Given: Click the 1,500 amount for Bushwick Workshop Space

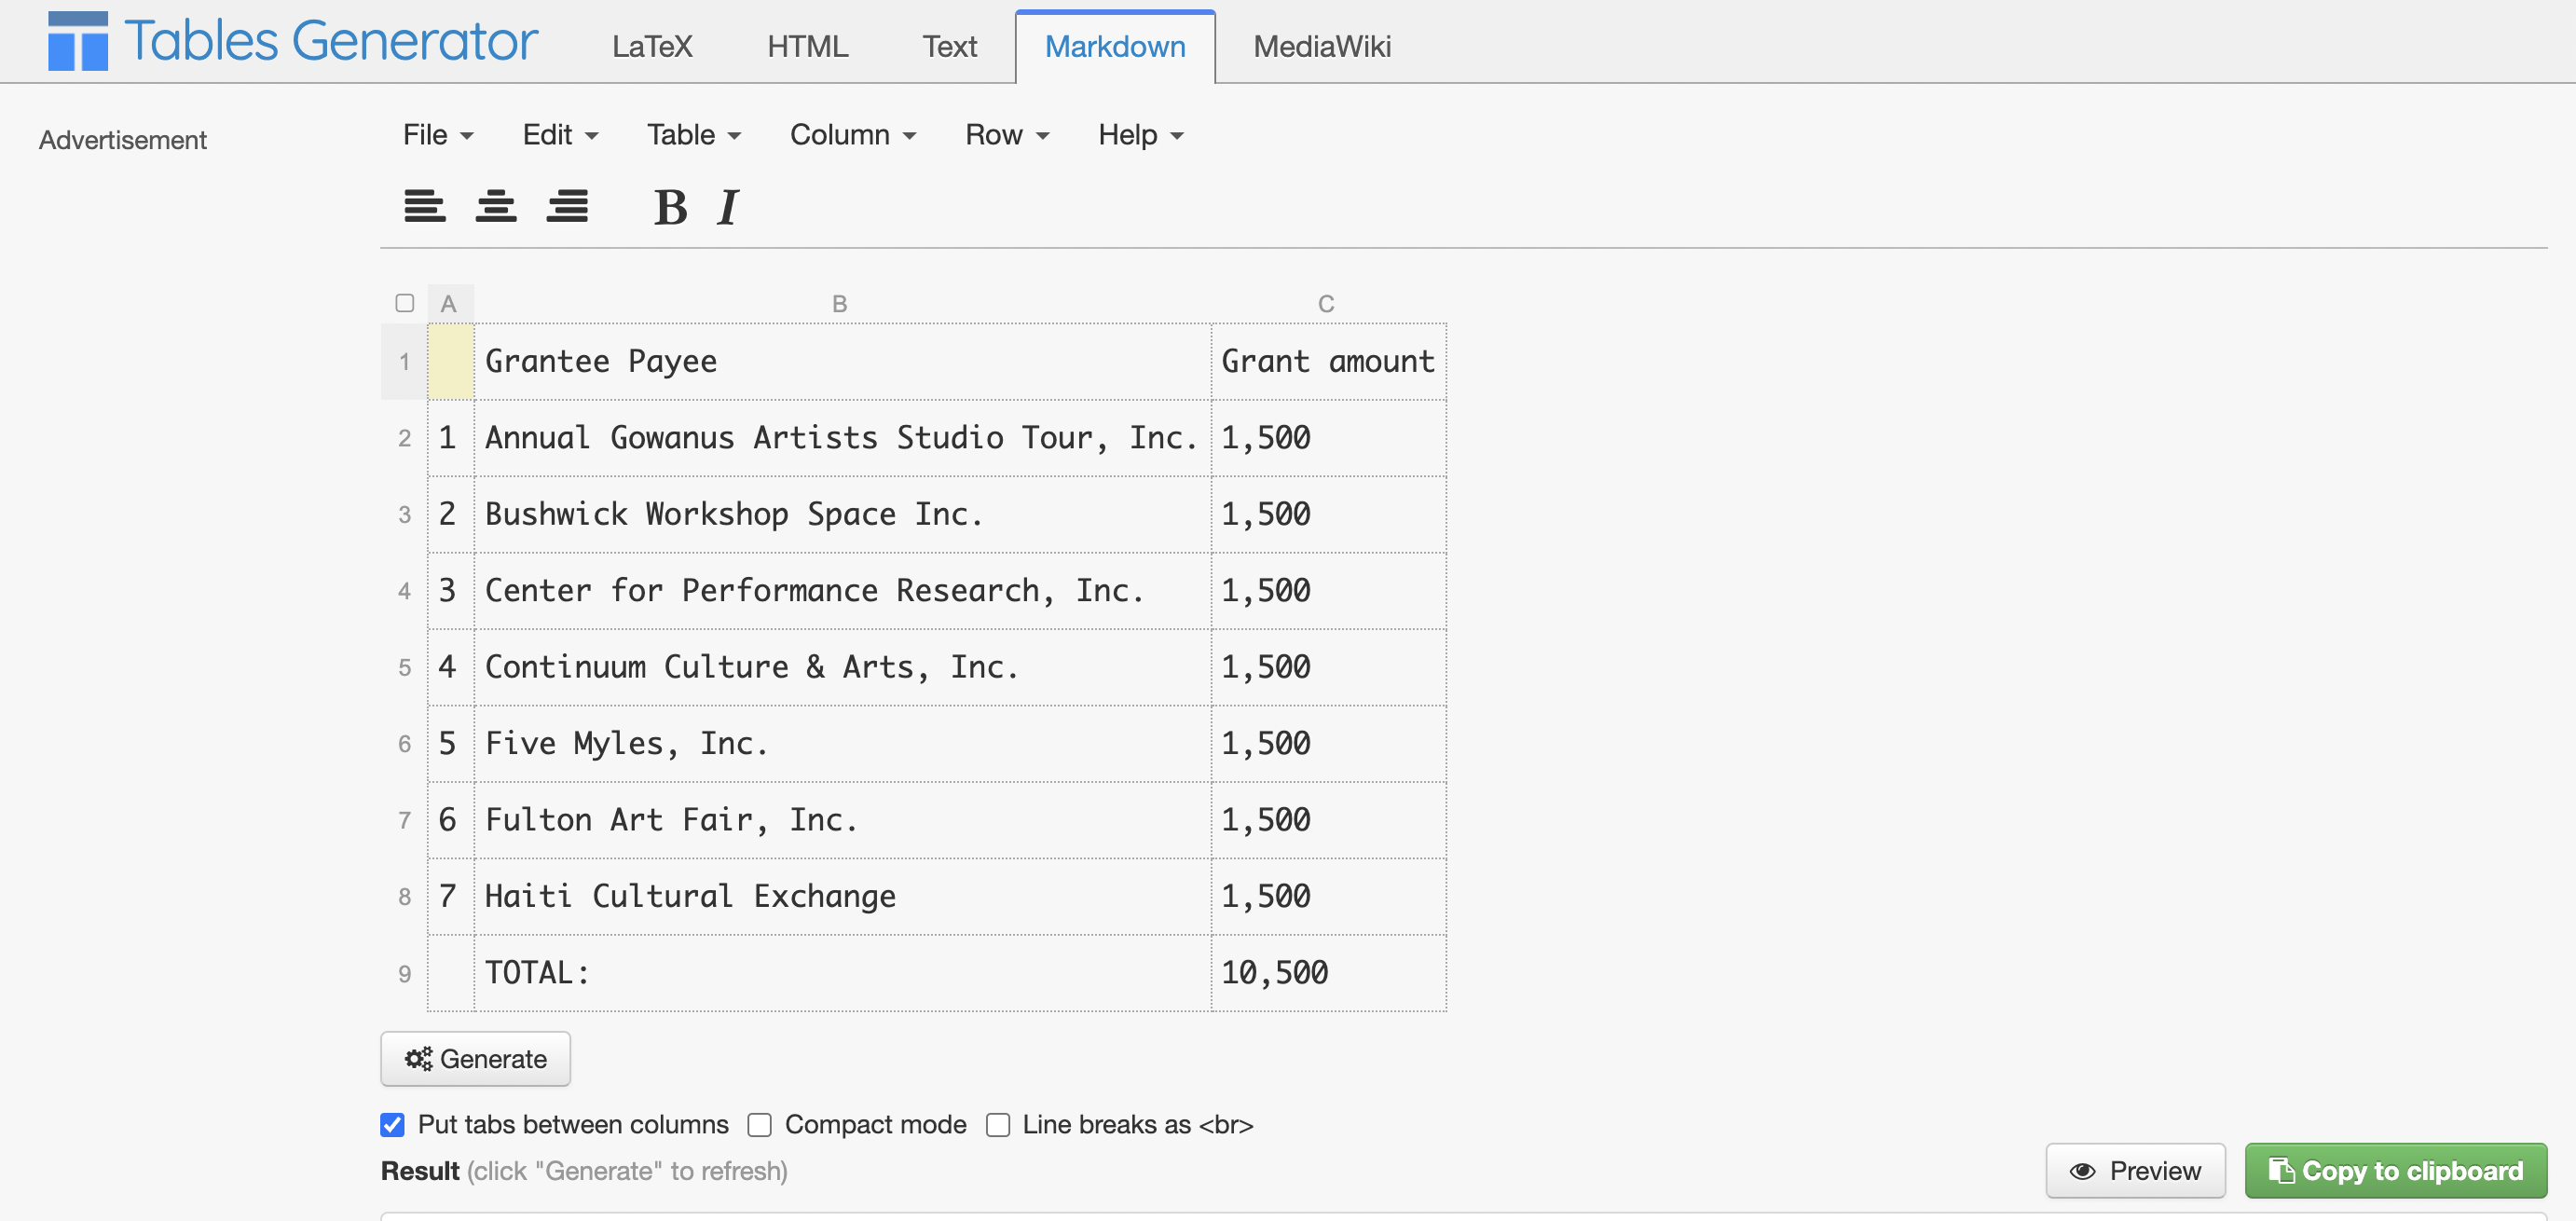Looking at the screenshot, I should coord(1328,515).
